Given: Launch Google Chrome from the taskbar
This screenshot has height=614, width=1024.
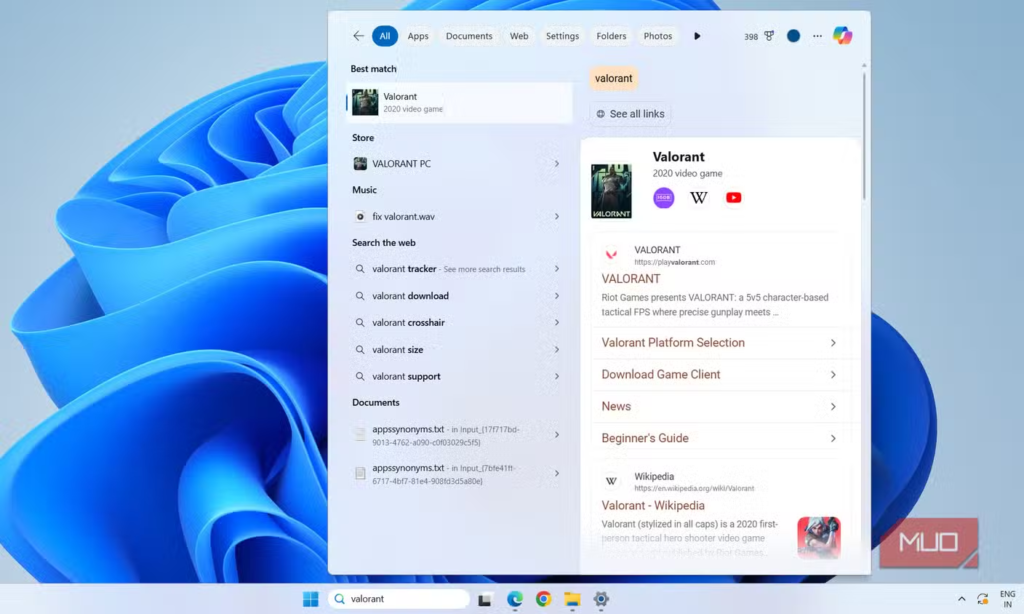Looking at the screenshot, I should point(543,599).
